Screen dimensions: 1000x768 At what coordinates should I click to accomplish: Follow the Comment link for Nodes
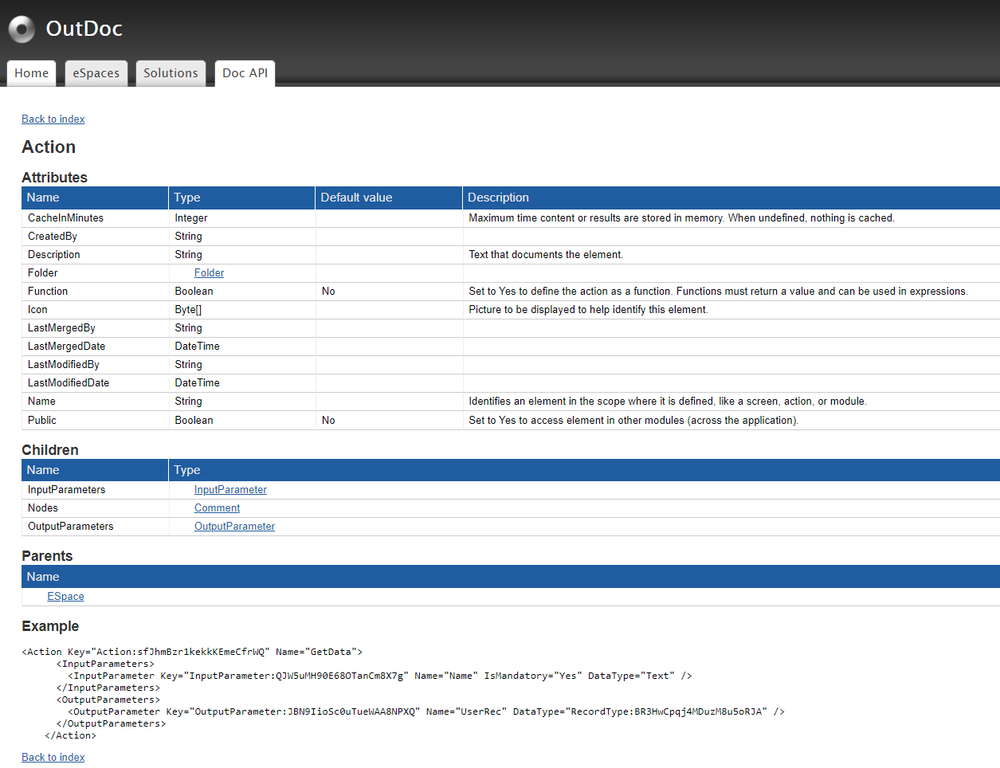(216, 507)
